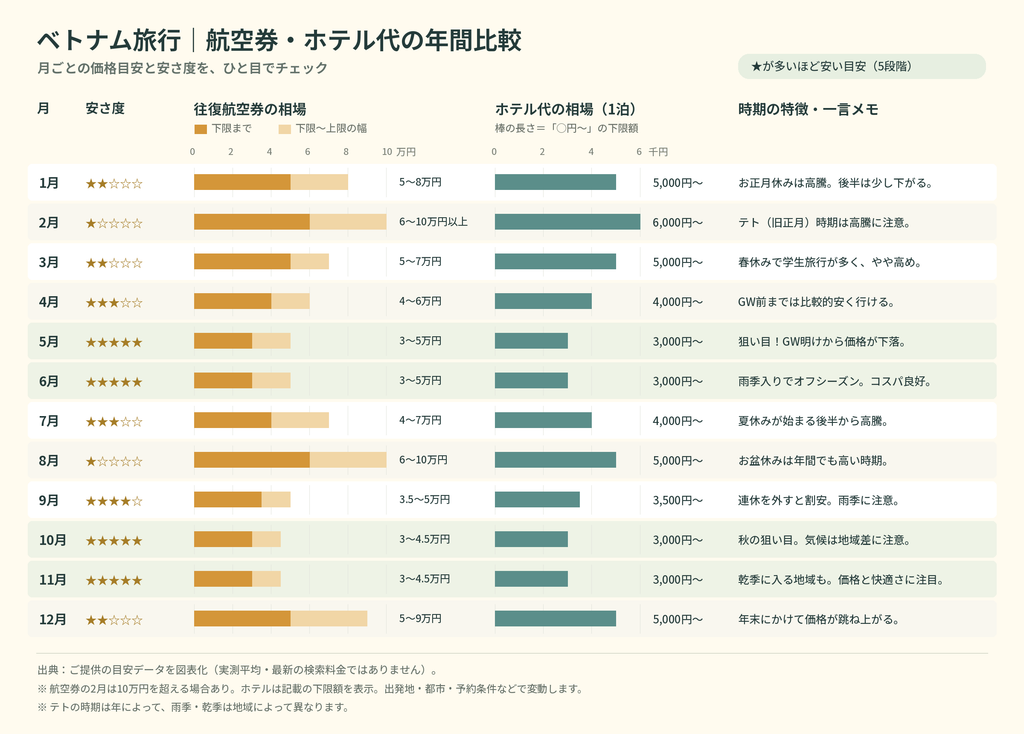Select the ホテル代の相場（1泊） column header
The image size is (1024, 734).
click(x=566, y=109)
